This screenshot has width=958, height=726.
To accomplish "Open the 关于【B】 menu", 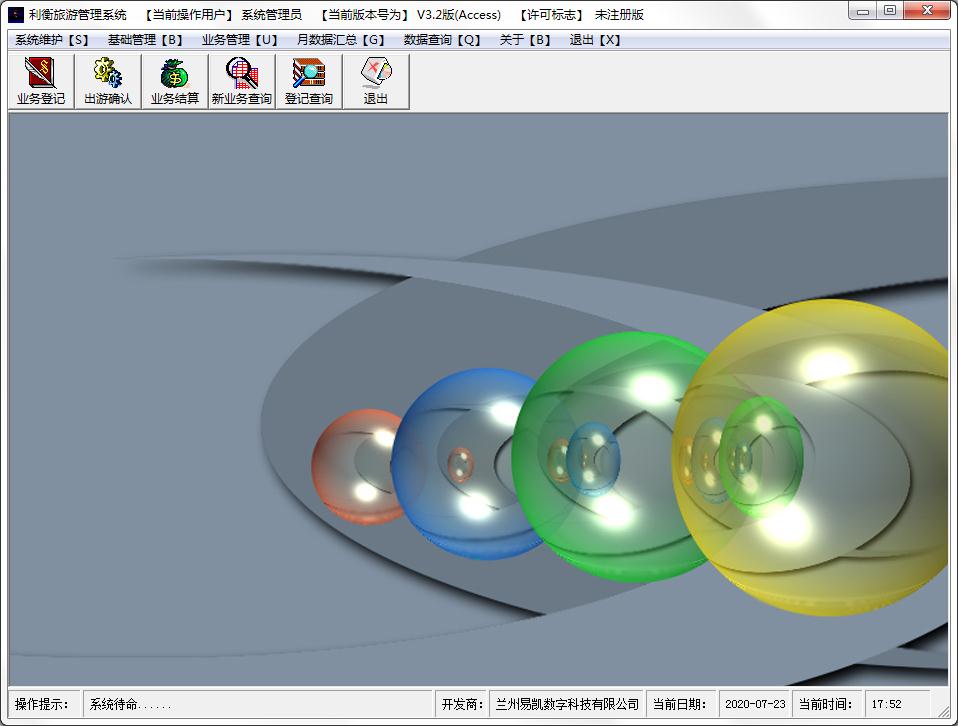I will (x=526, y=40).
